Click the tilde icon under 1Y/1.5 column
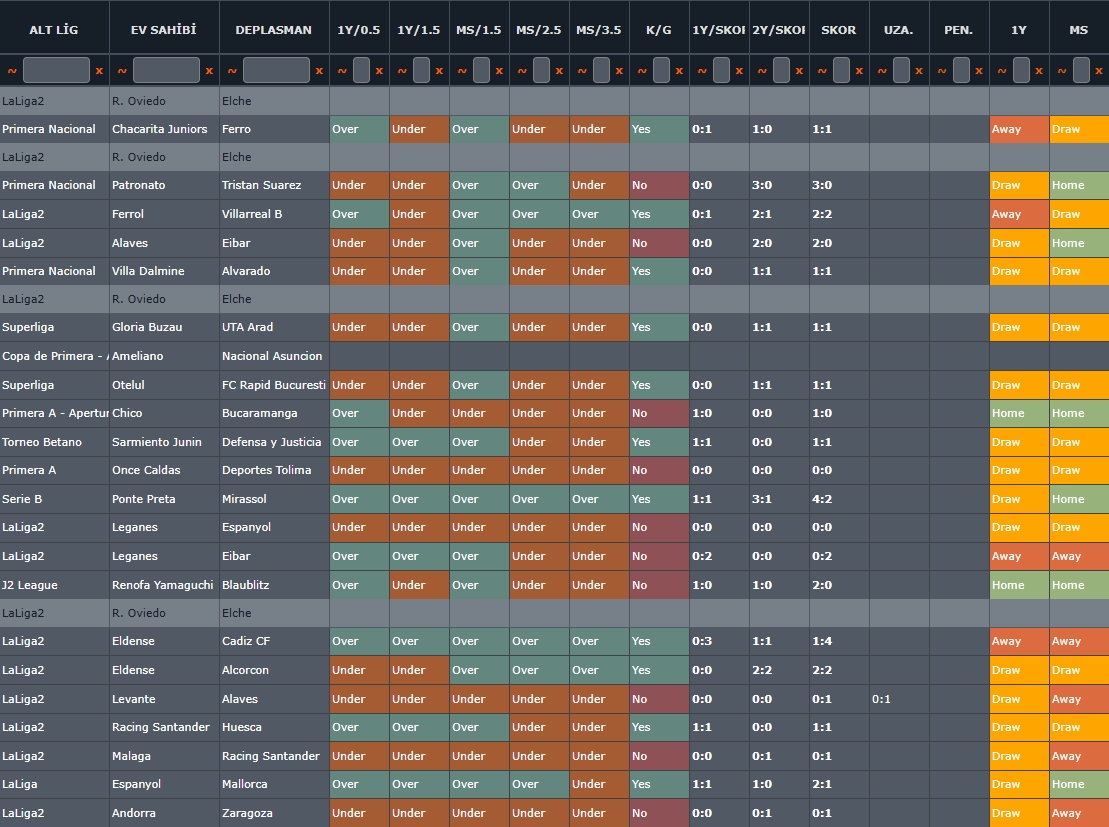Image resolution: width=1109 pixels, height=827 pixels. point(402,71)
